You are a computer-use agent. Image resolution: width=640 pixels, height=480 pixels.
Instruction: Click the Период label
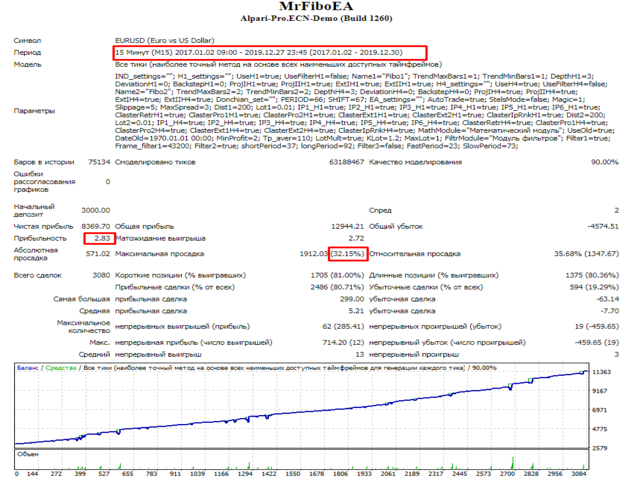click(27, 52)
